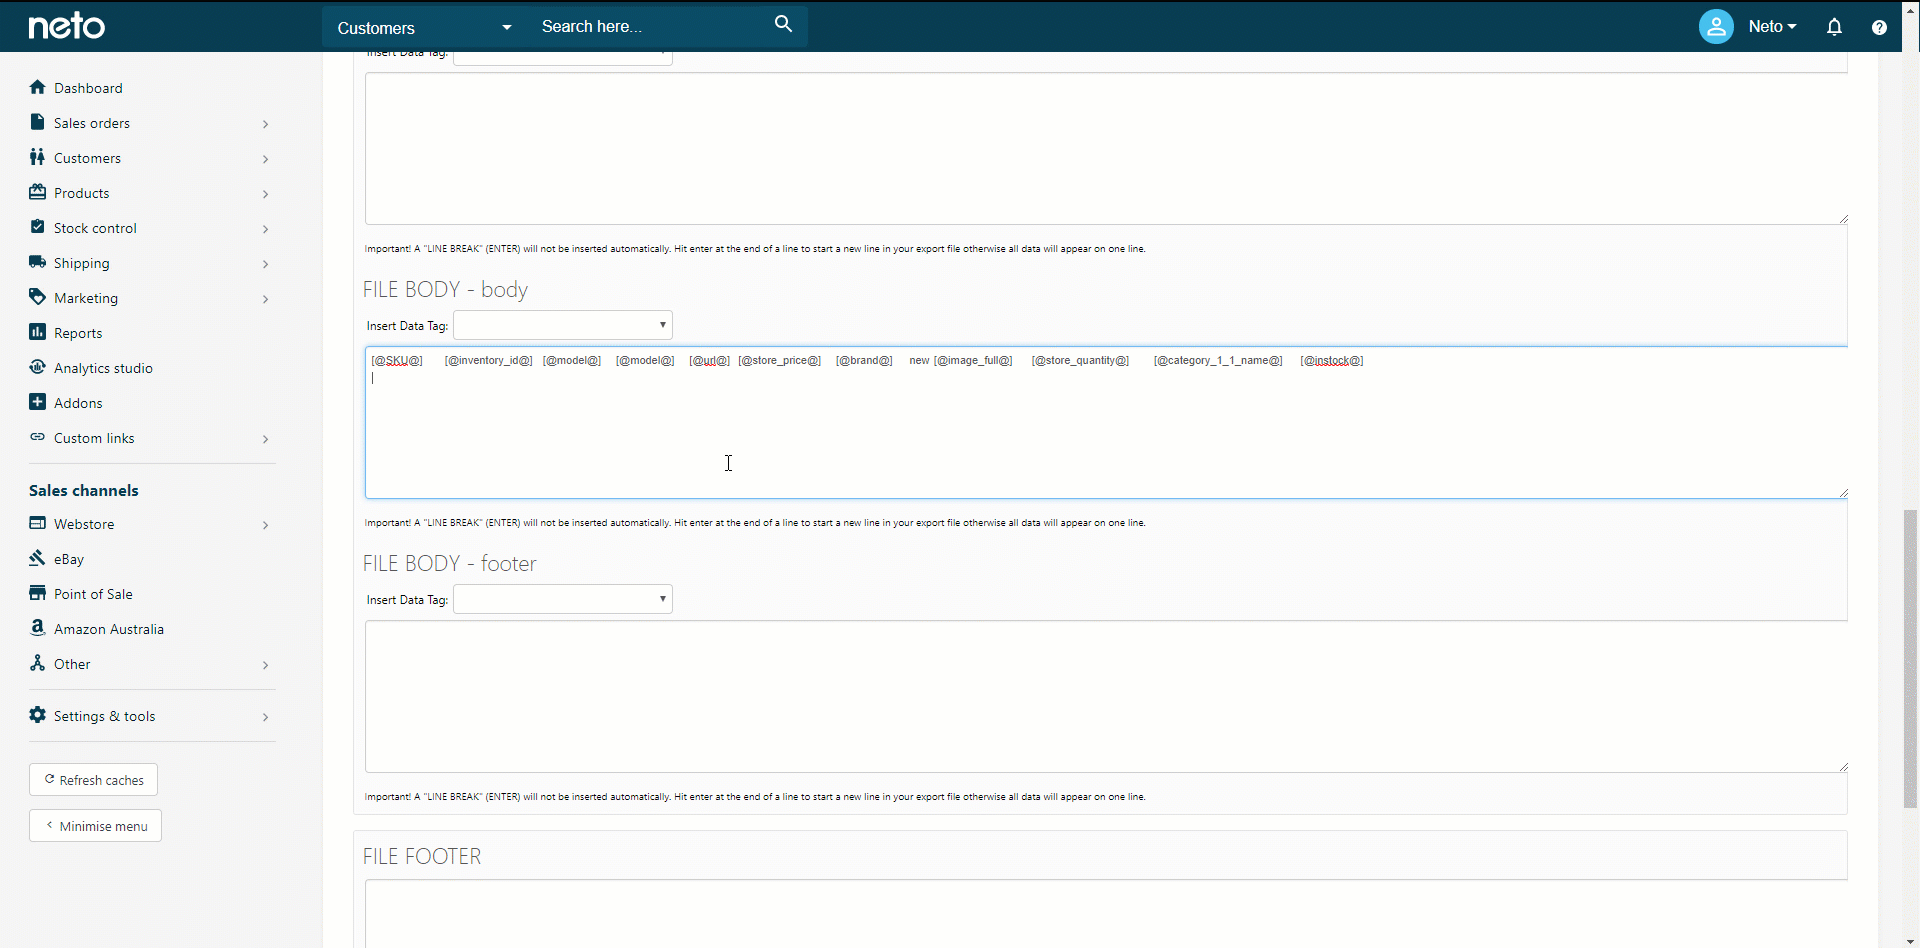Viewport: 1920px width, 948px height.
Task: Expand the Products submenu arrow
Action: 265,194
